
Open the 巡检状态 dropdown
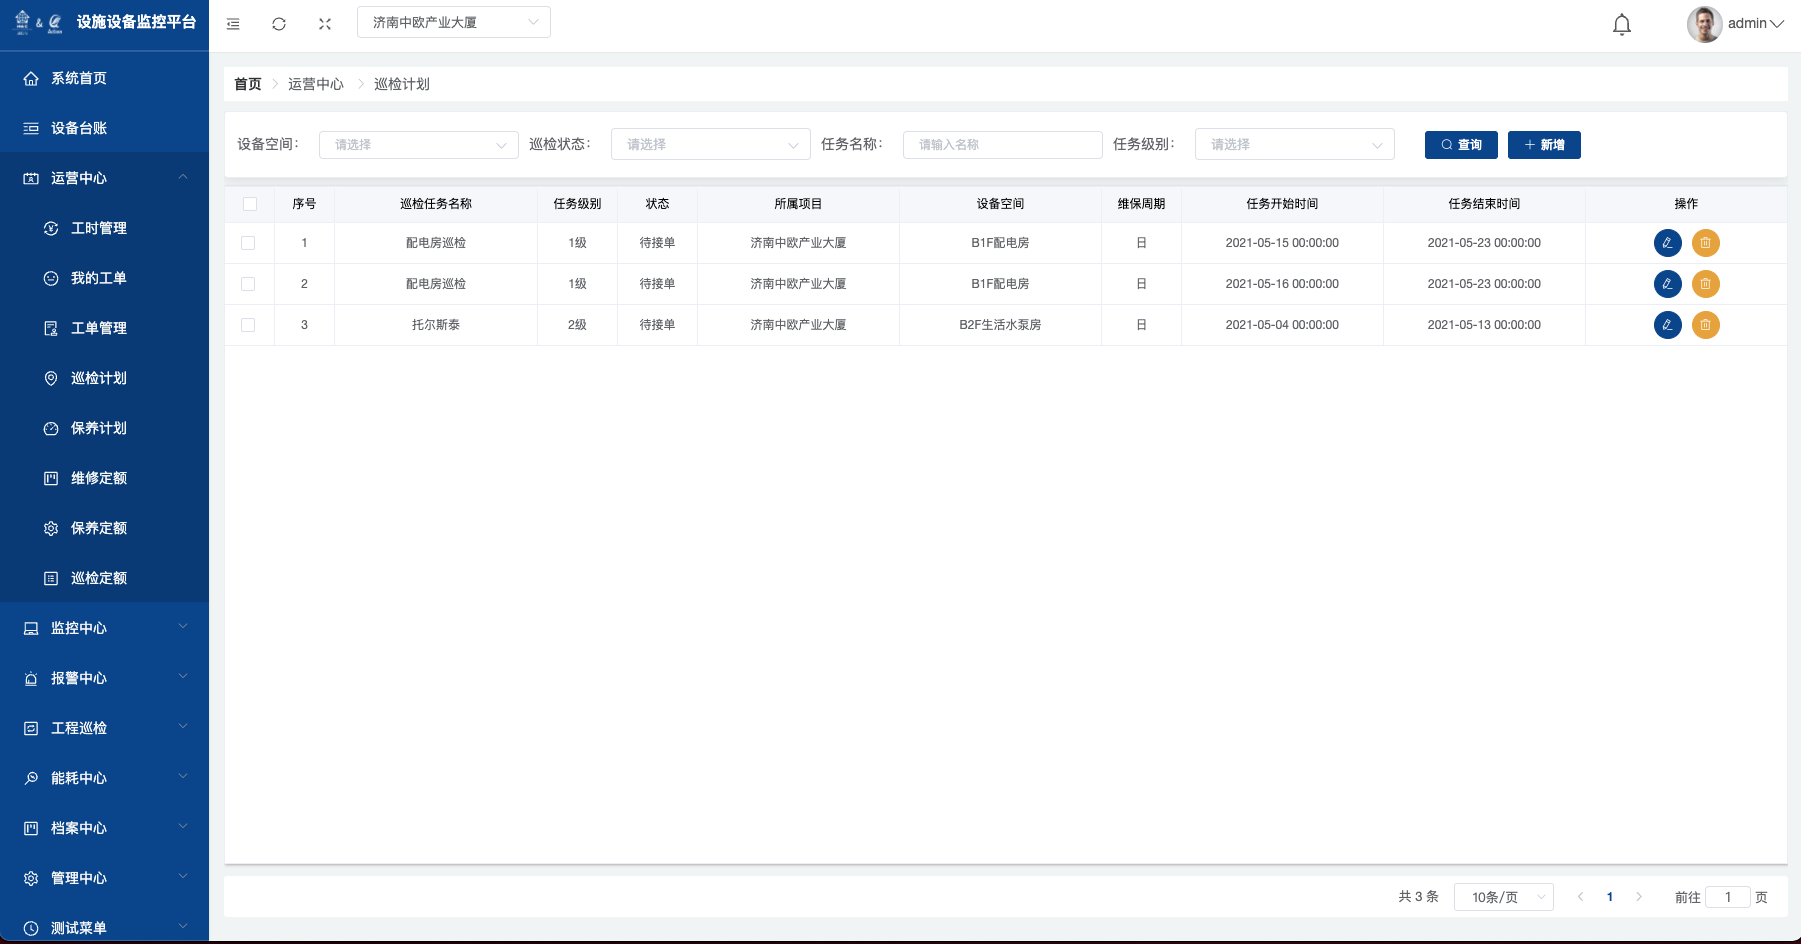tap(710, 145)
